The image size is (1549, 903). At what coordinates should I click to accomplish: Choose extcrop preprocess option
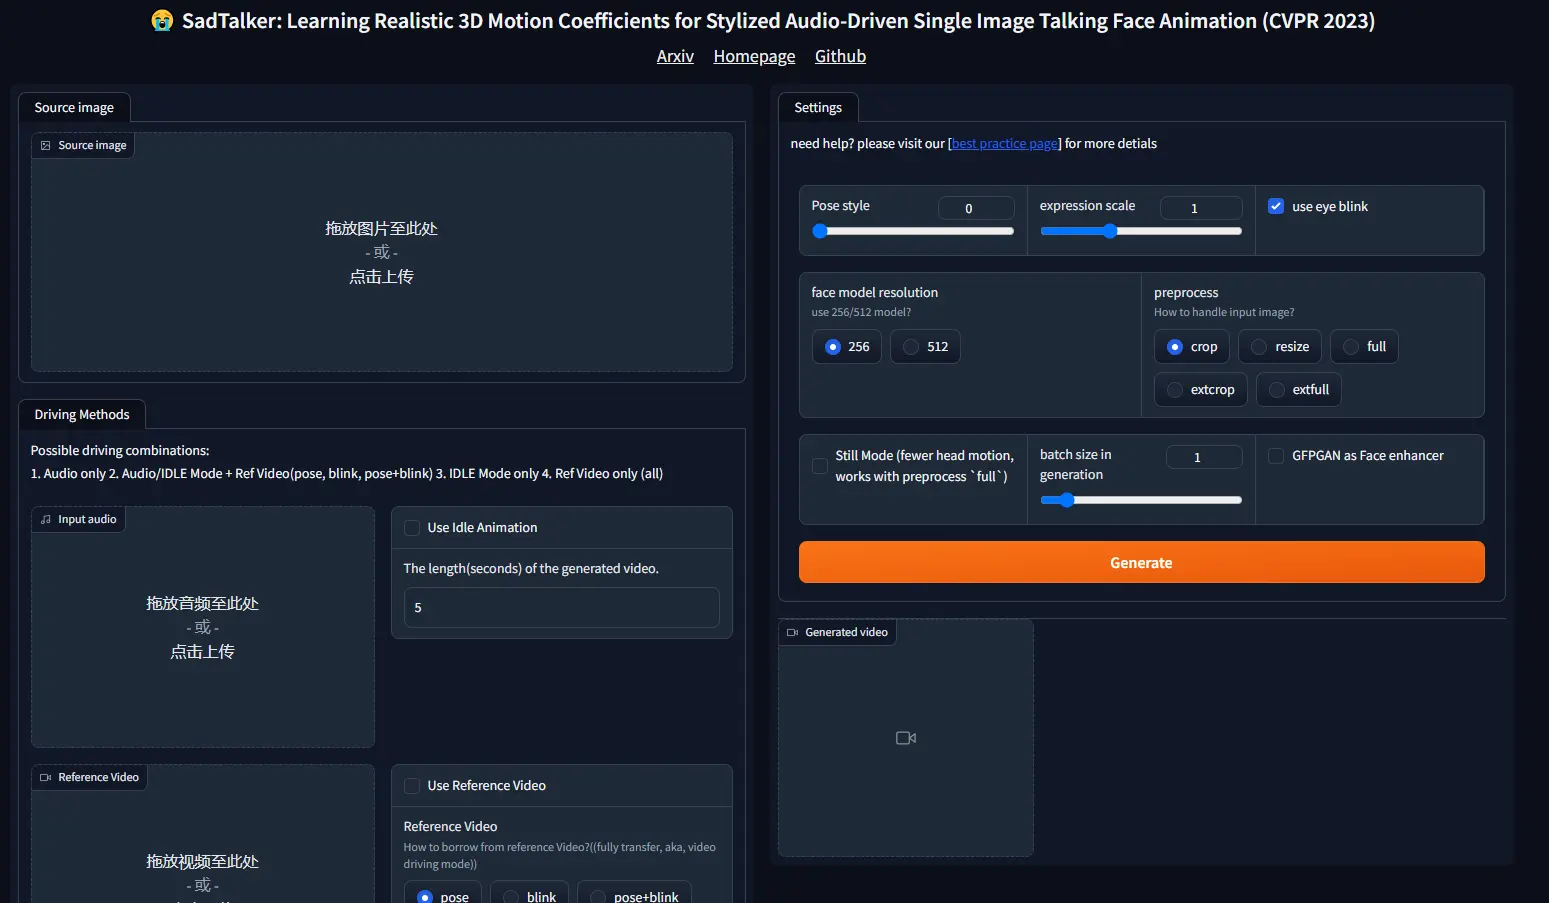pyautogui.click(x=1201, y=389)
